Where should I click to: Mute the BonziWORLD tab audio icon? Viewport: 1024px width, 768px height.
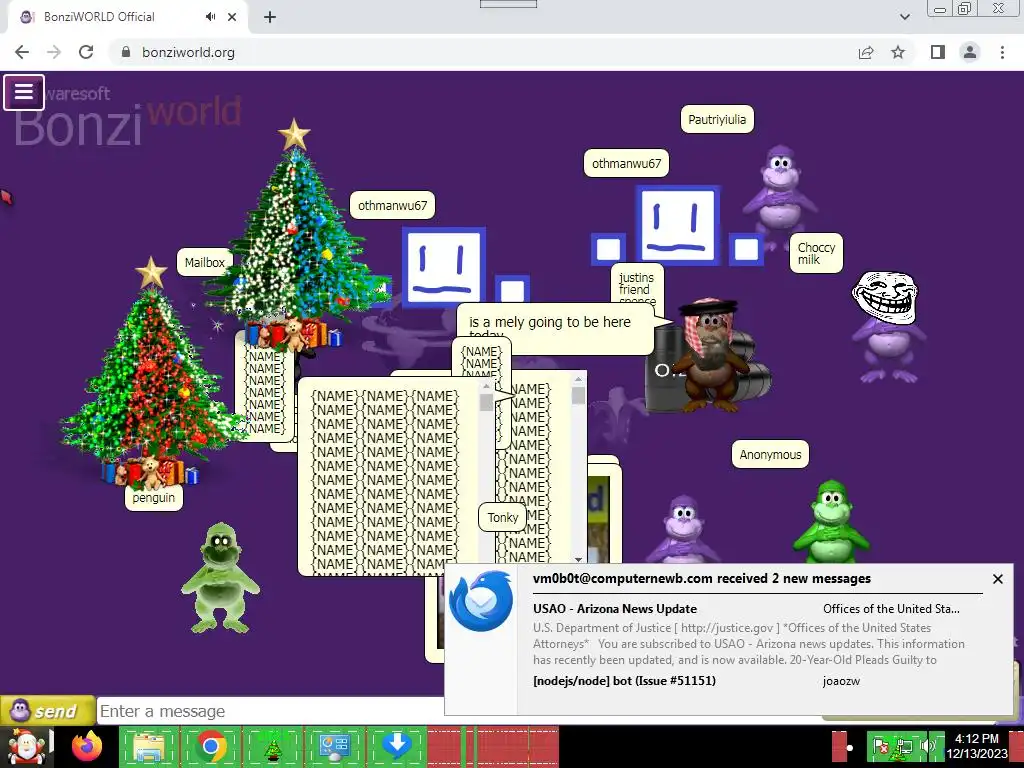(x=210, y=17)
